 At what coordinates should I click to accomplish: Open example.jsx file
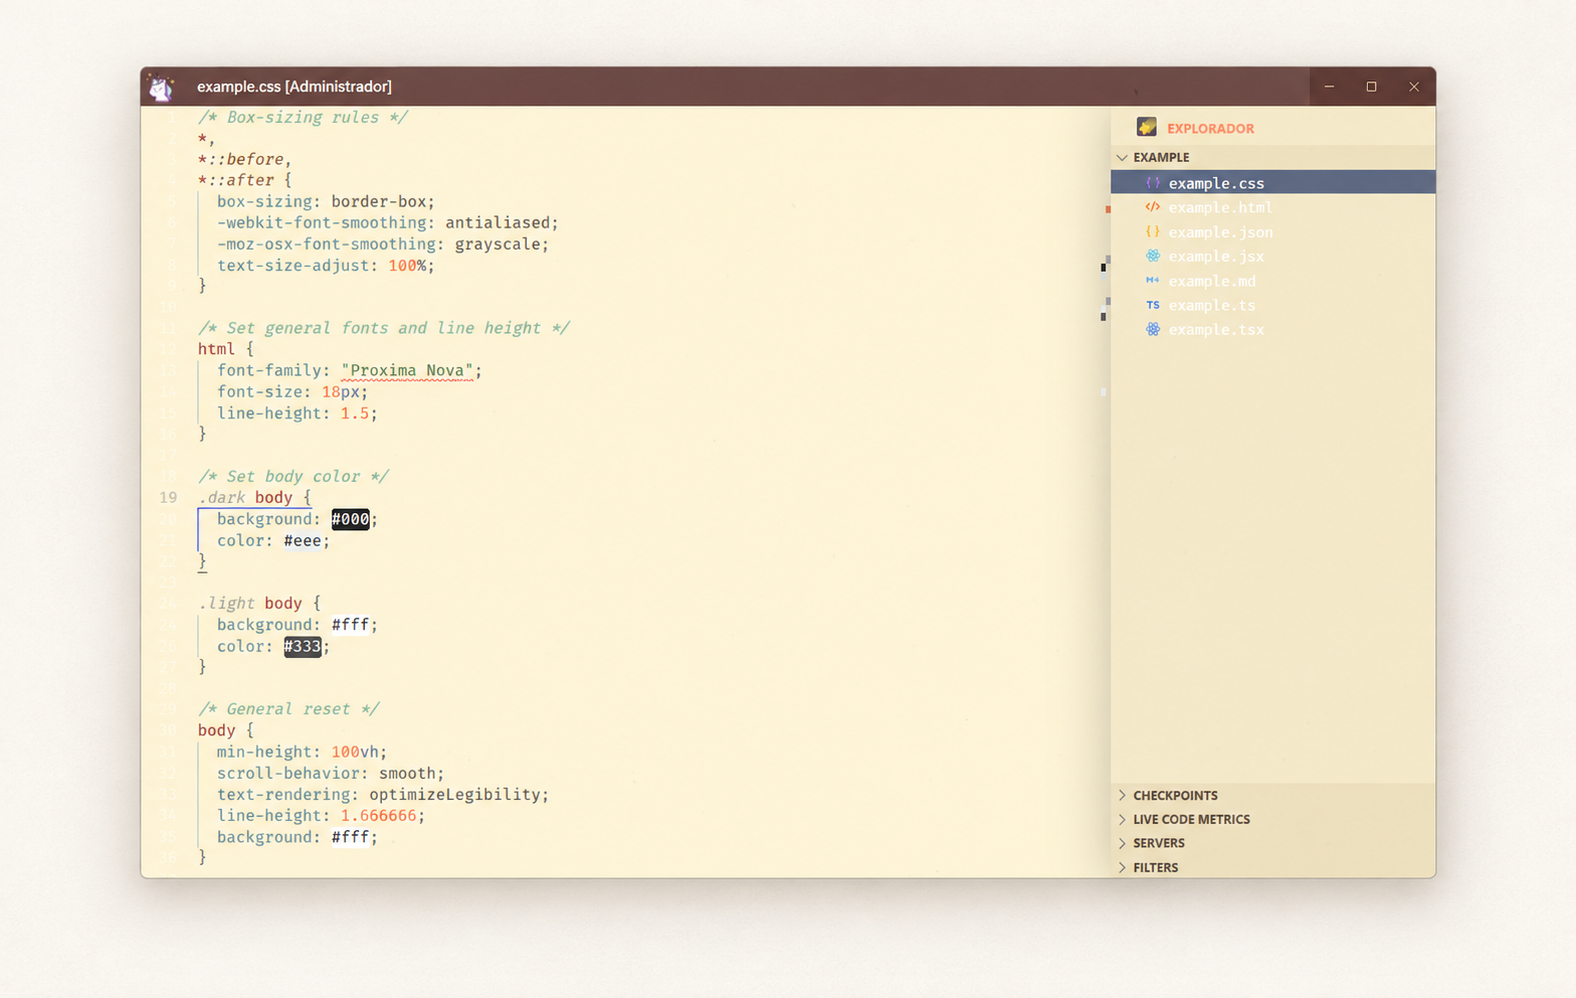point(1273,256)
